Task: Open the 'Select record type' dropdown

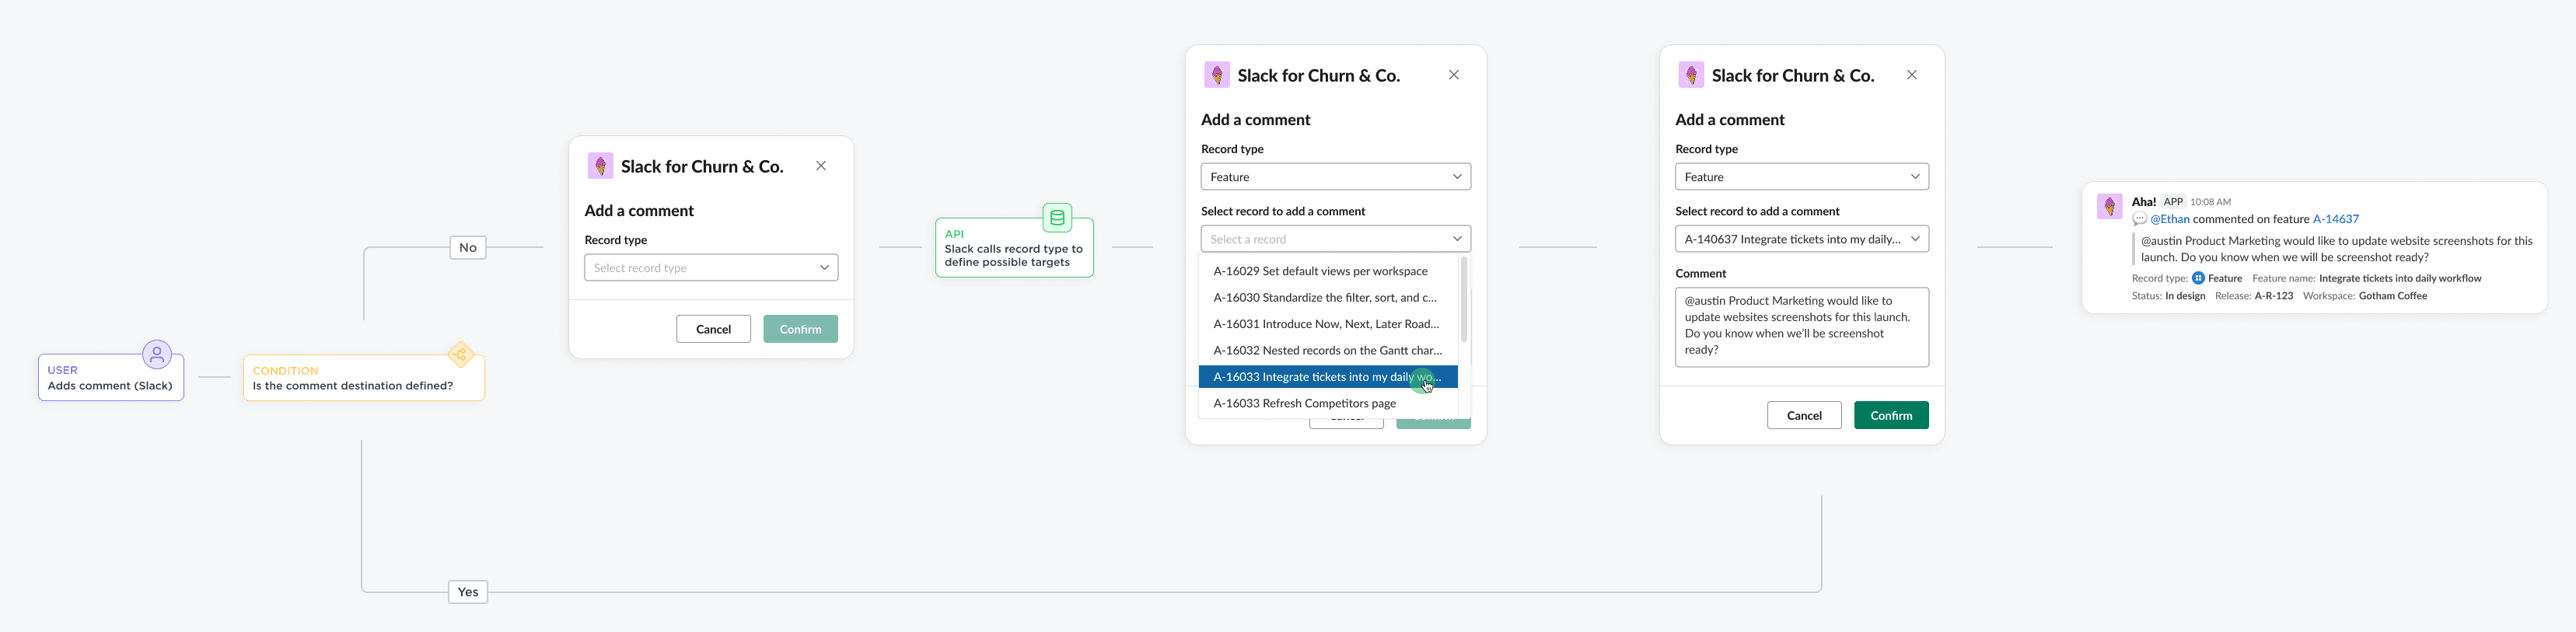Action: (711, 268)
